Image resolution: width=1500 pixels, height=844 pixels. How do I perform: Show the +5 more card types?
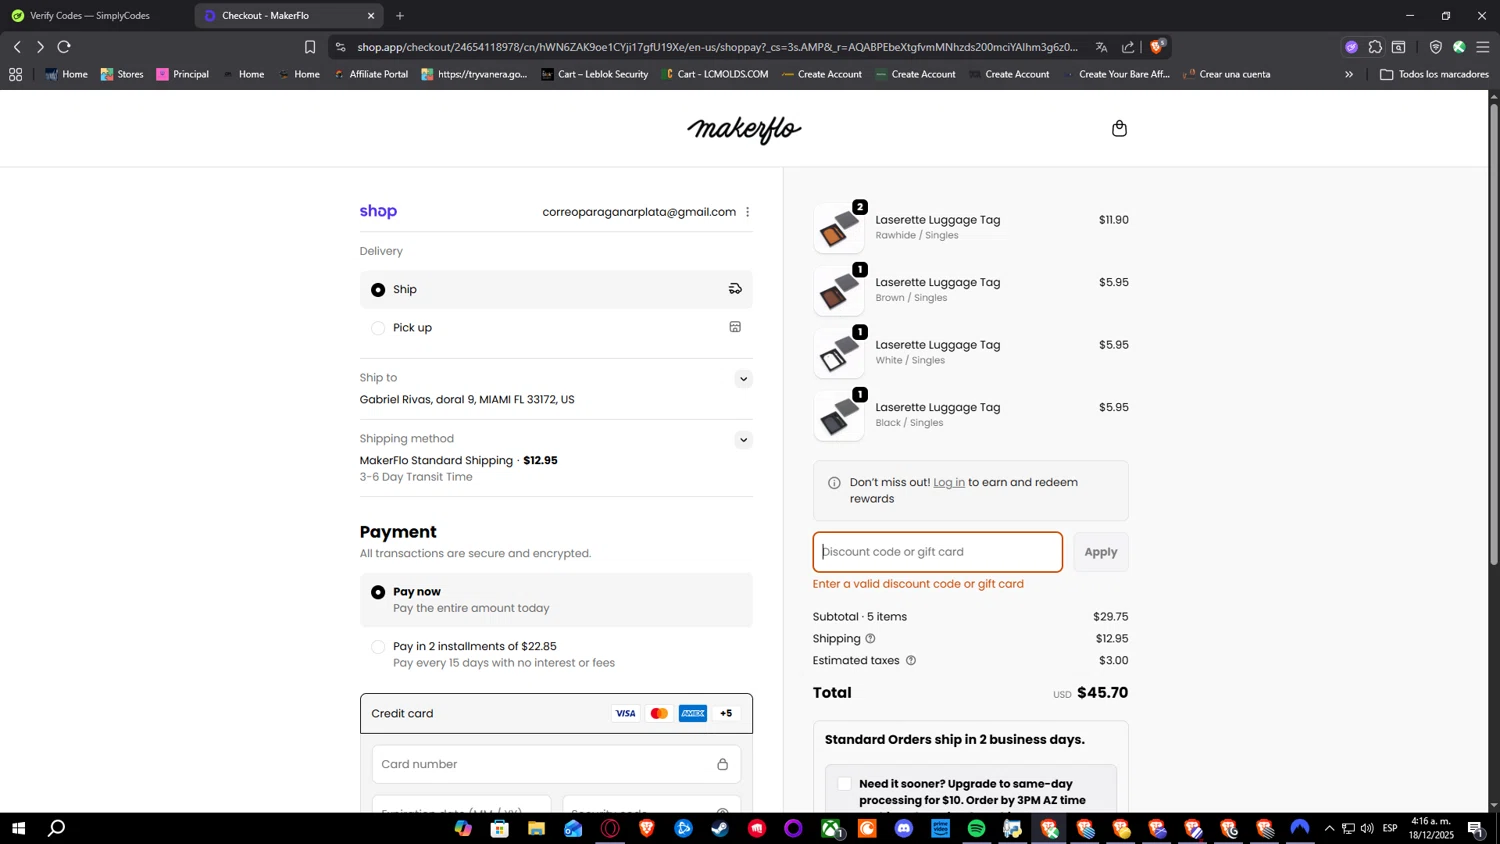click(x=726, y=714)
